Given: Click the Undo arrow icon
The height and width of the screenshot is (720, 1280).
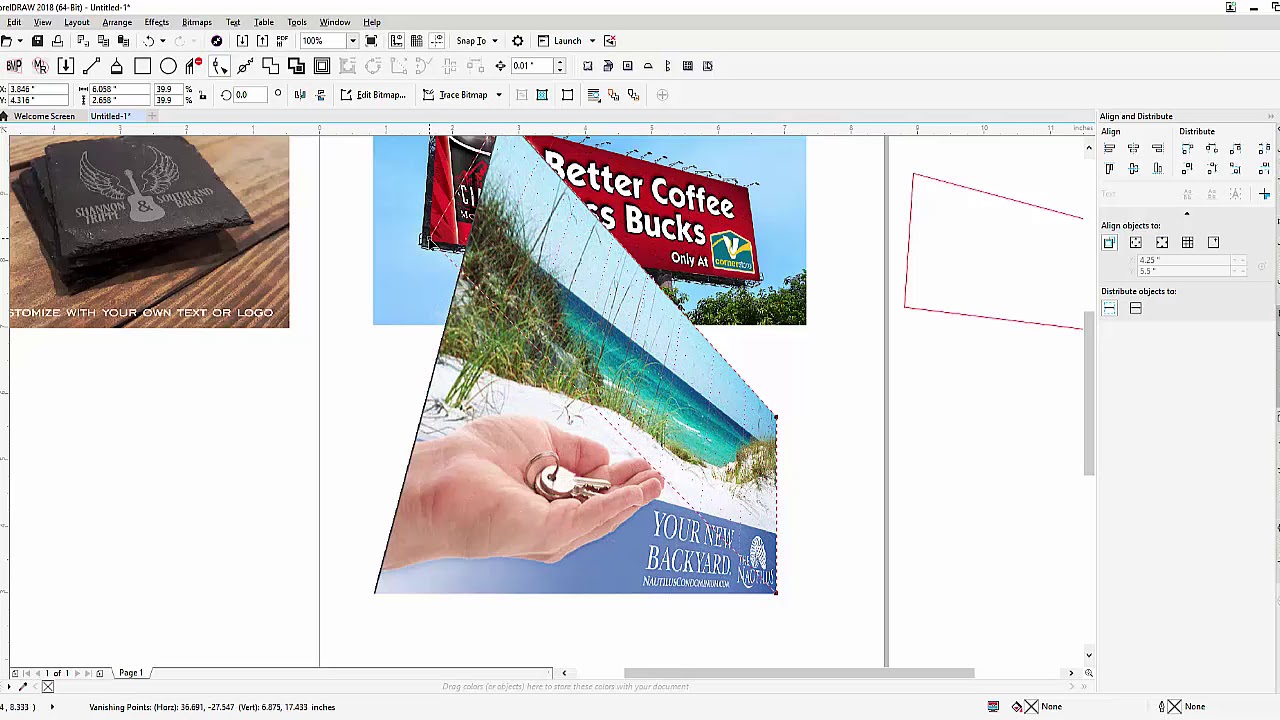Looking at the screenshot, I should [x=149, y=41].
